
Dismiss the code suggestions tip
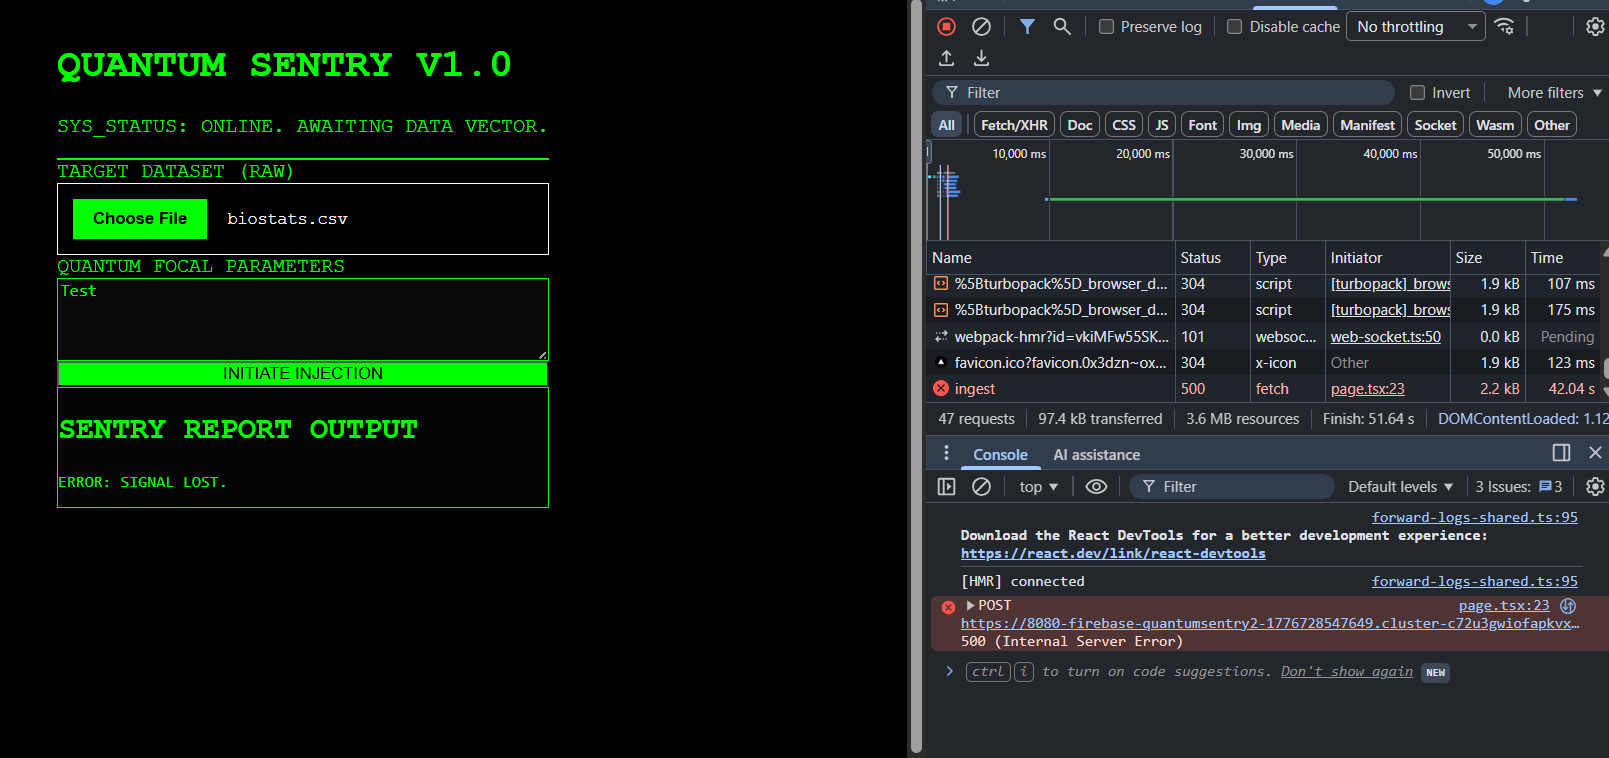(1346, 672)
